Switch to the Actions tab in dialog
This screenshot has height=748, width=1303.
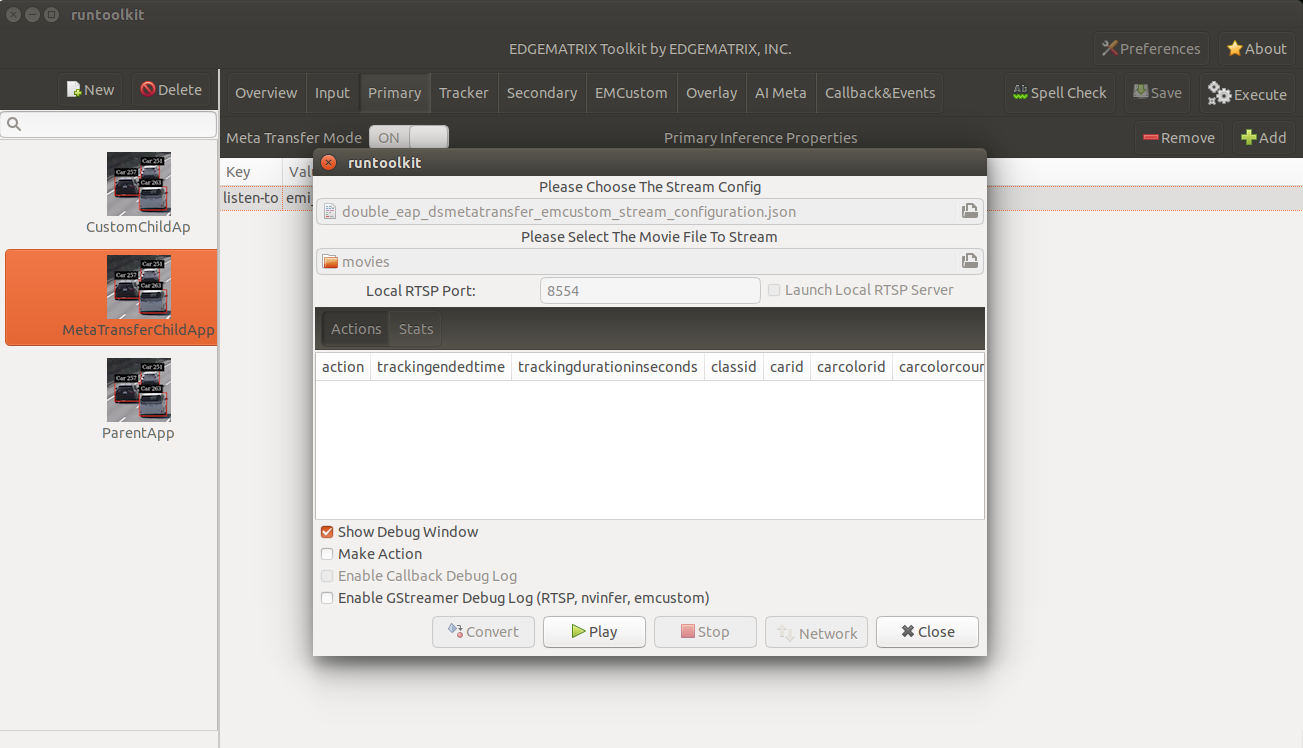point(356,328)
